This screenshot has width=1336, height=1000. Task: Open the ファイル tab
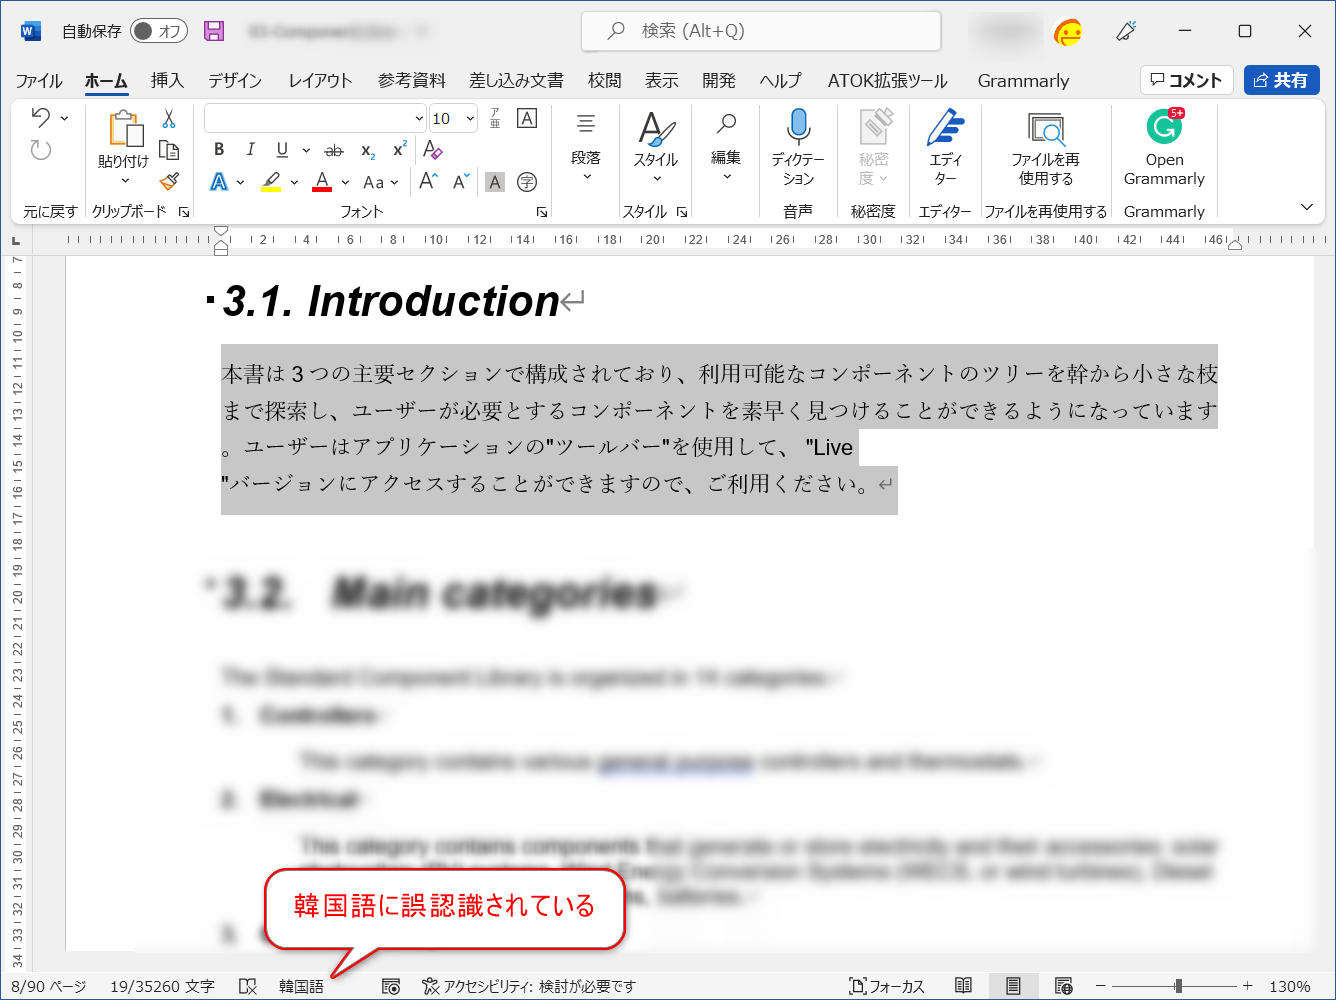click(39, 81)
